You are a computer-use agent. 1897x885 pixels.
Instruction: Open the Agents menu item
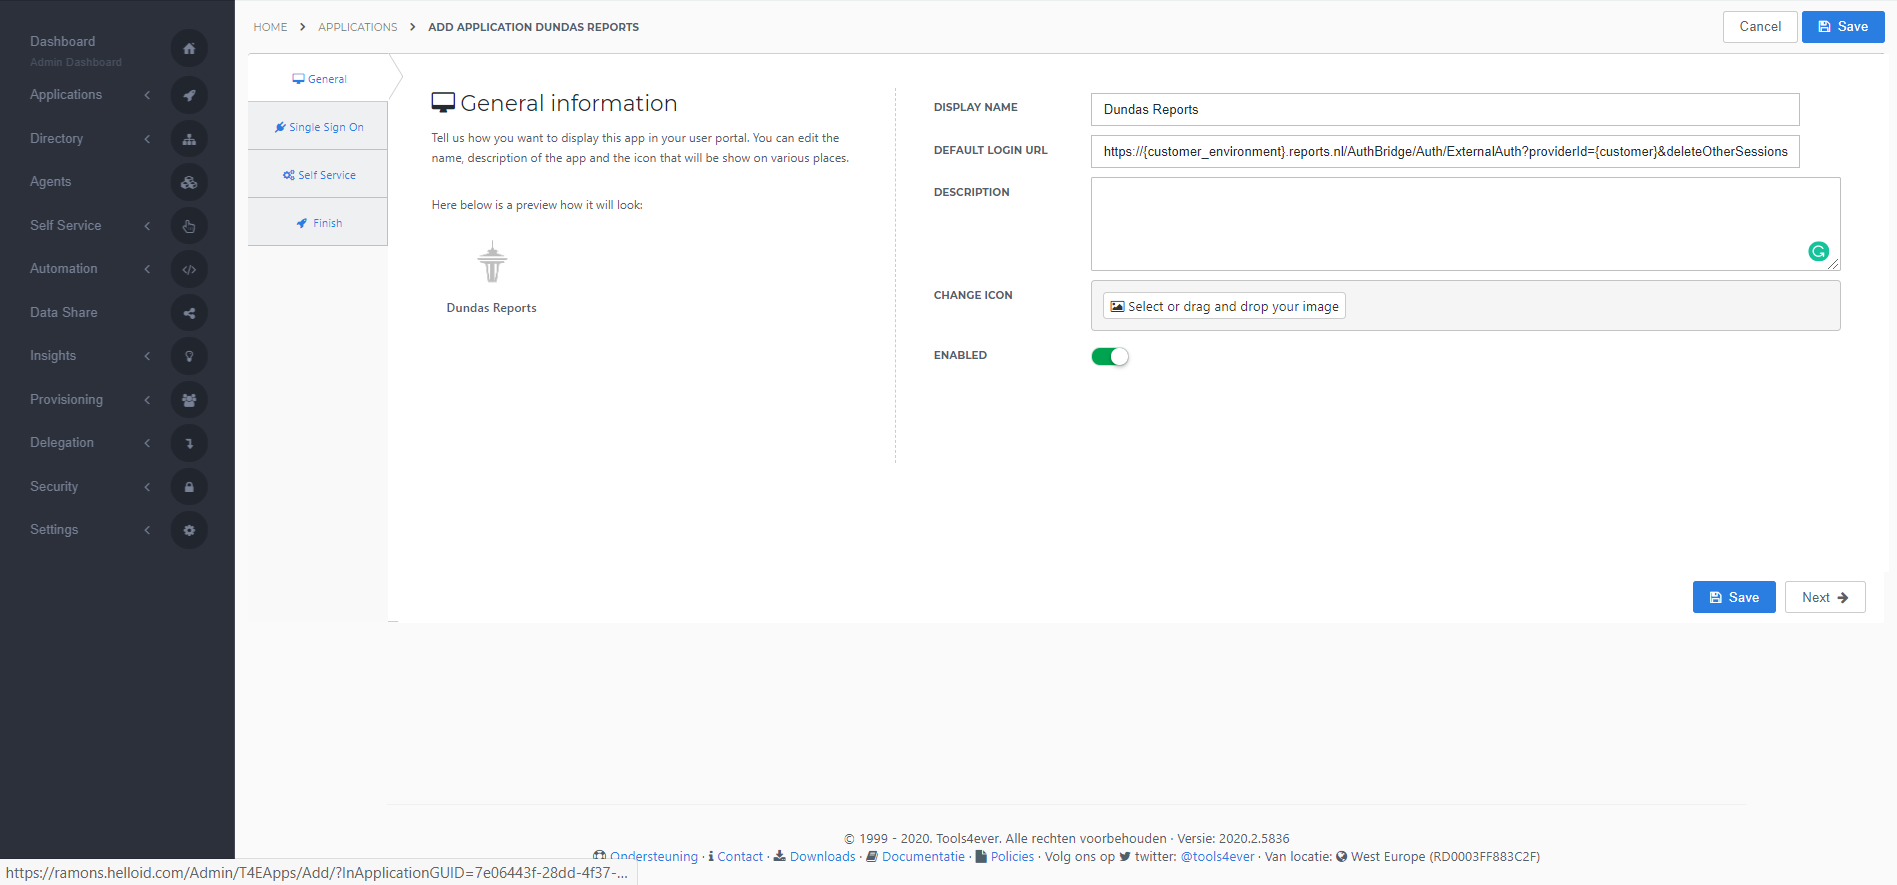pos(51,182)
